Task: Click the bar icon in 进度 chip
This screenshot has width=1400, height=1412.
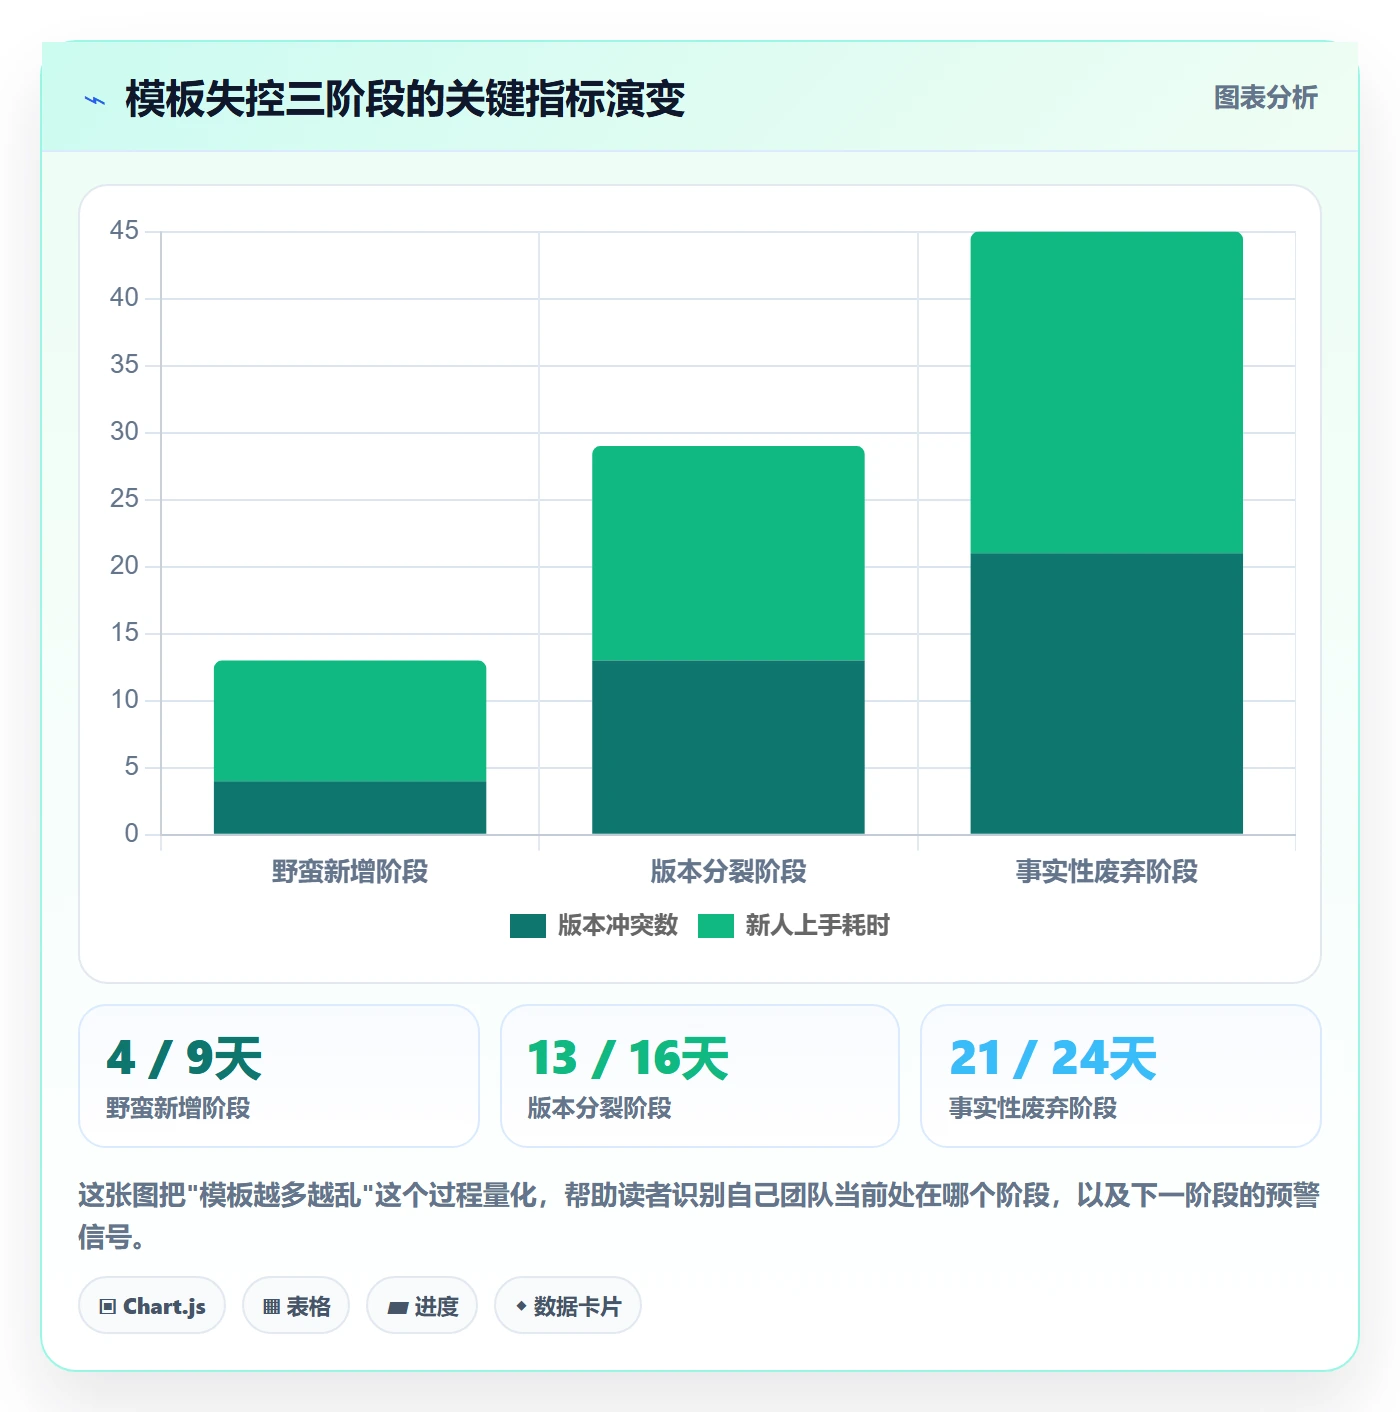Action: point(398,1307)
